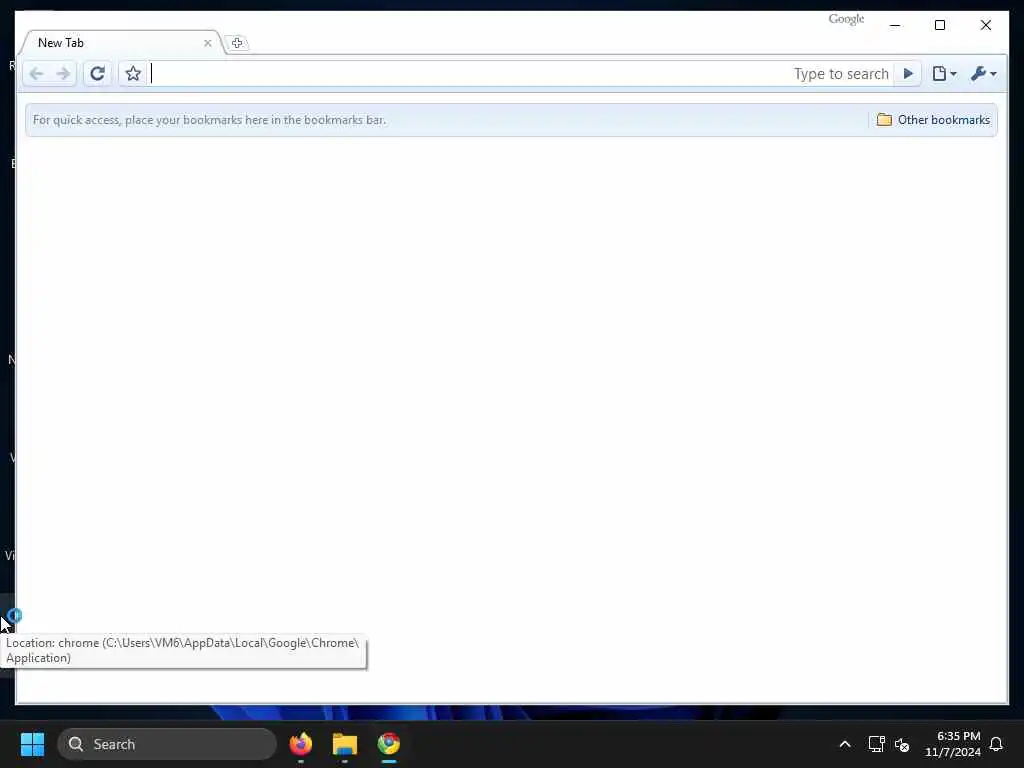1024x768 pixels.
Task: Minimize the Chrome window
Action: (895, 25)
